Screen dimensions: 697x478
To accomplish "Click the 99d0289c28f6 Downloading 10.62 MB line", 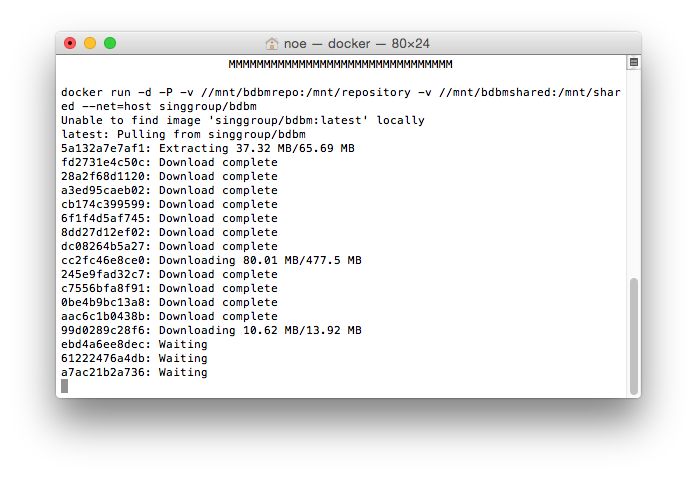I will [x=211, y=330].
